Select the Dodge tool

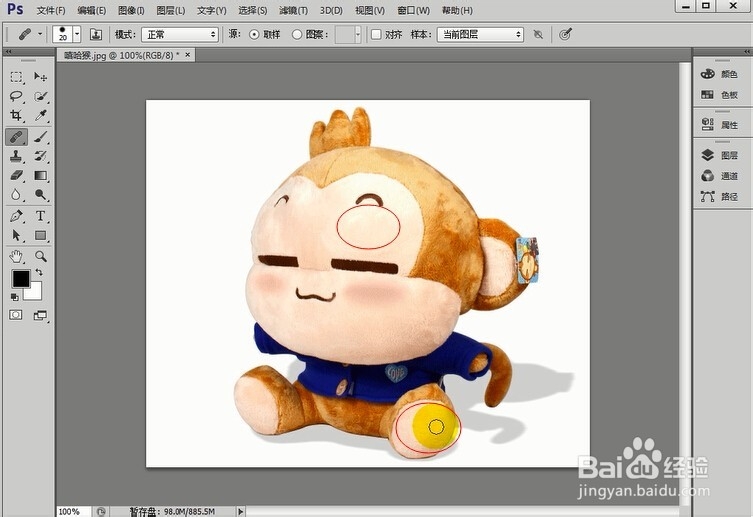coord(40,194)
